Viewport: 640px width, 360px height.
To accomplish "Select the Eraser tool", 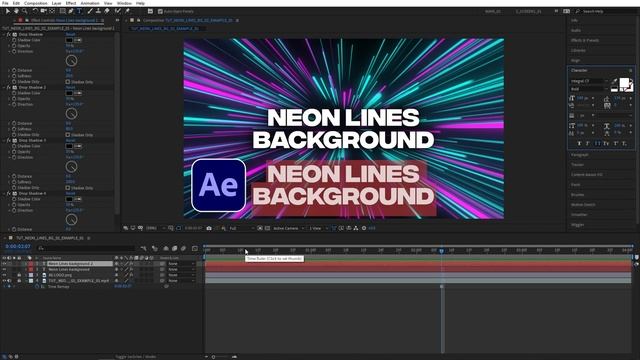I will pos(107,11).
